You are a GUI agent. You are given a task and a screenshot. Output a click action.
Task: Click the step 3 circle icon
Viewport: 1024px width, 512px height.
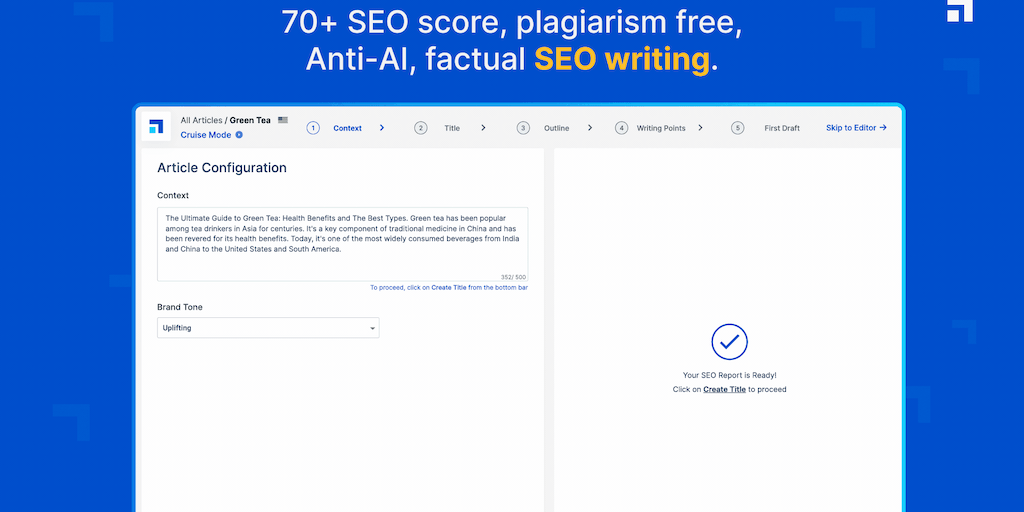[523, 128]
